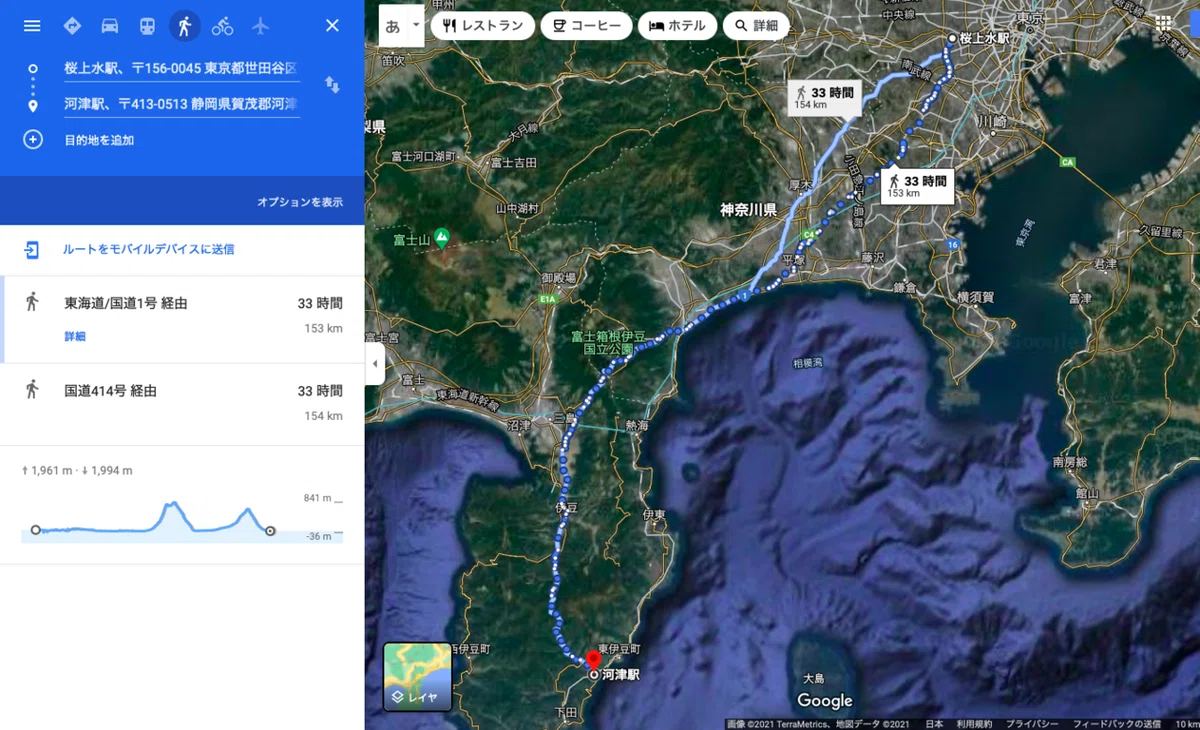Screen dimensions: 1200x730
Task: Open the 詳細 search chip
Action: [756, 26]
